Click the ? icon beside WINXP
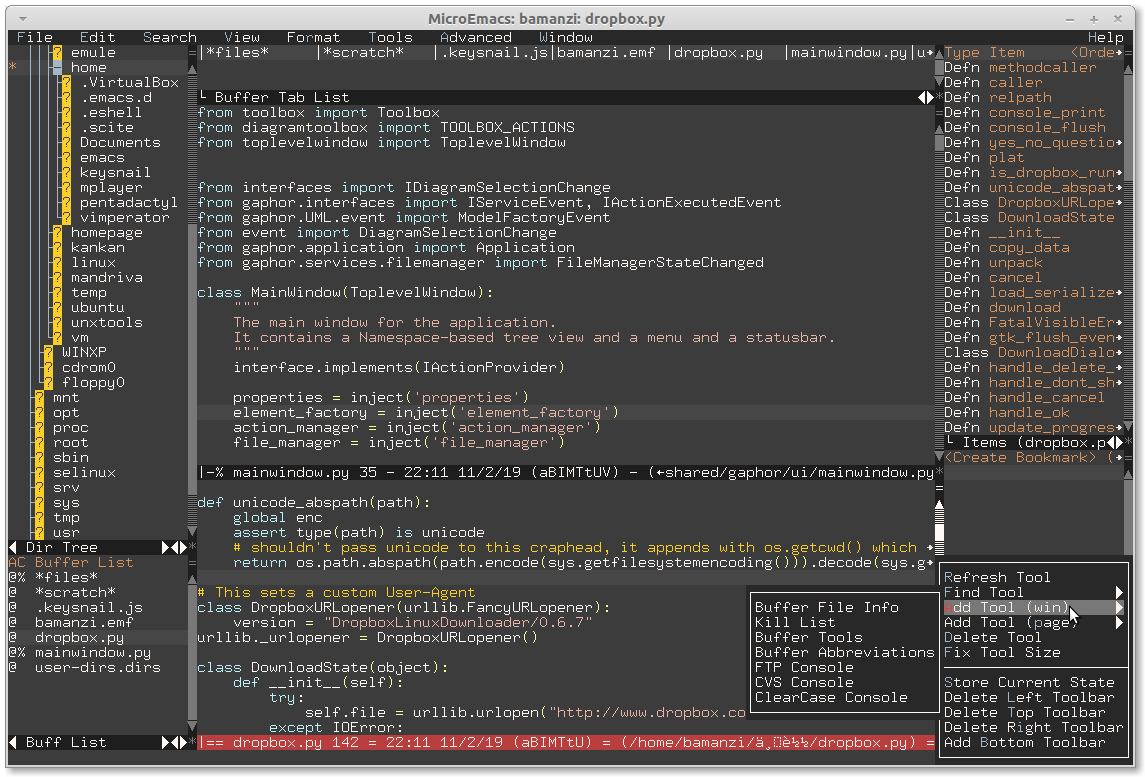 tap(48, 353)
